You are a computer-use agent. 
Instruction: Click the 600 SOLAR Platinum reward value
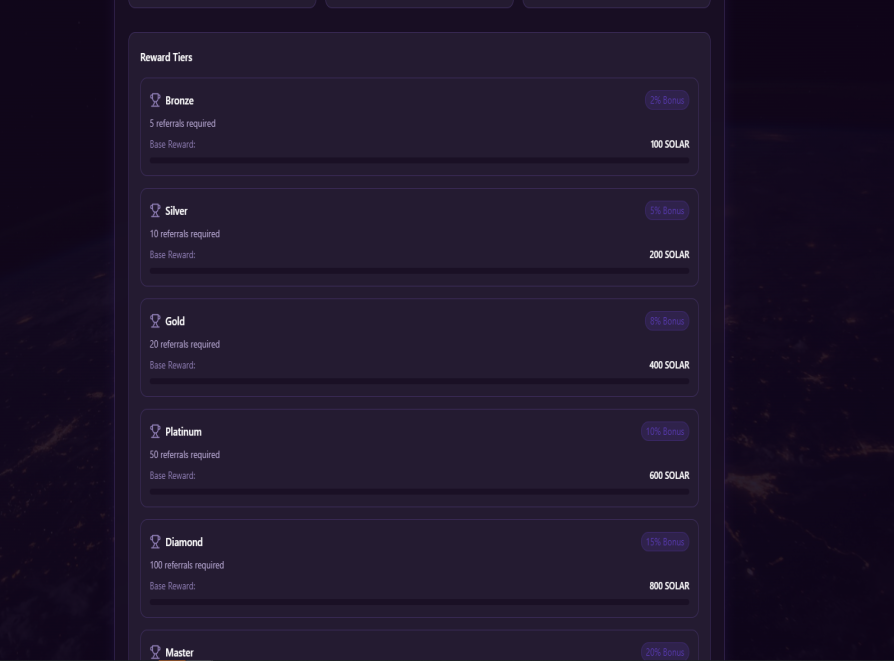pos(669,476)
